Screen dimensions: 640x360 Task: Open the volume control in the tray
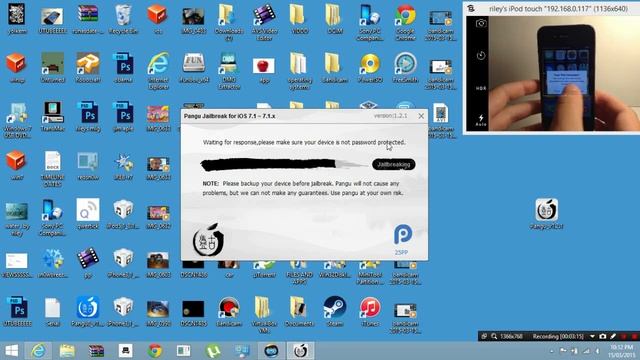[598, 351]
